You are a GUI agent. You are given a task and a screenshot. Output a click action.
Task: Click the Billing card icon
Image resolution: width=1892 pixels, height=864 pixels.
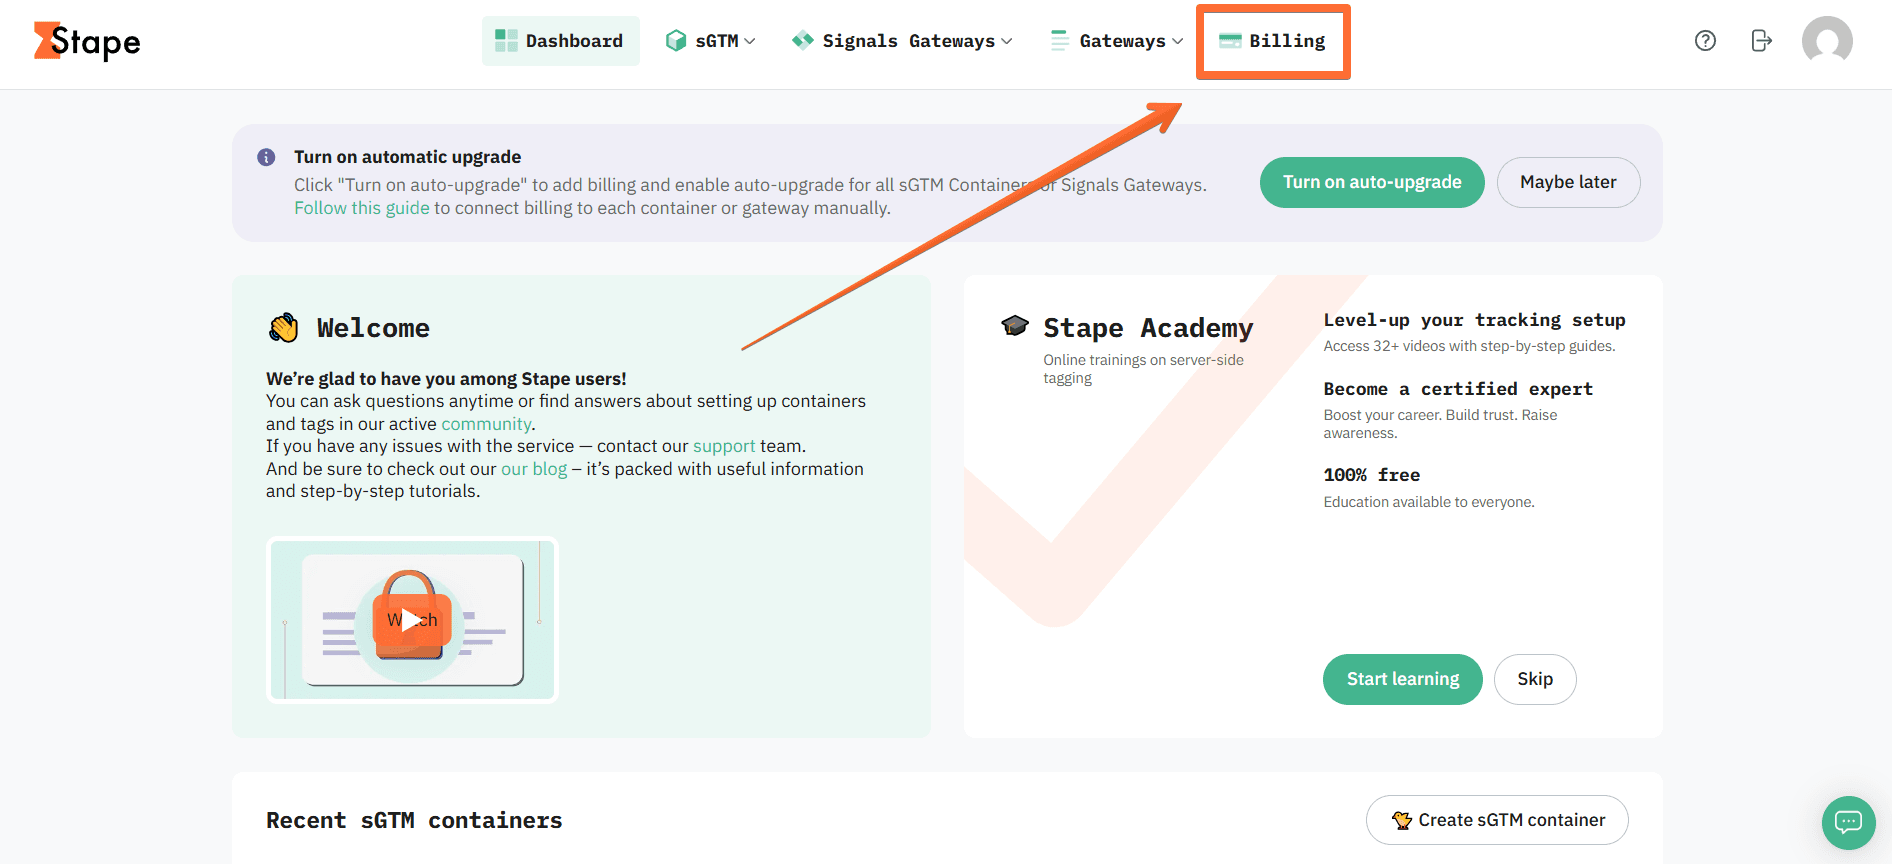point(1228,40)
